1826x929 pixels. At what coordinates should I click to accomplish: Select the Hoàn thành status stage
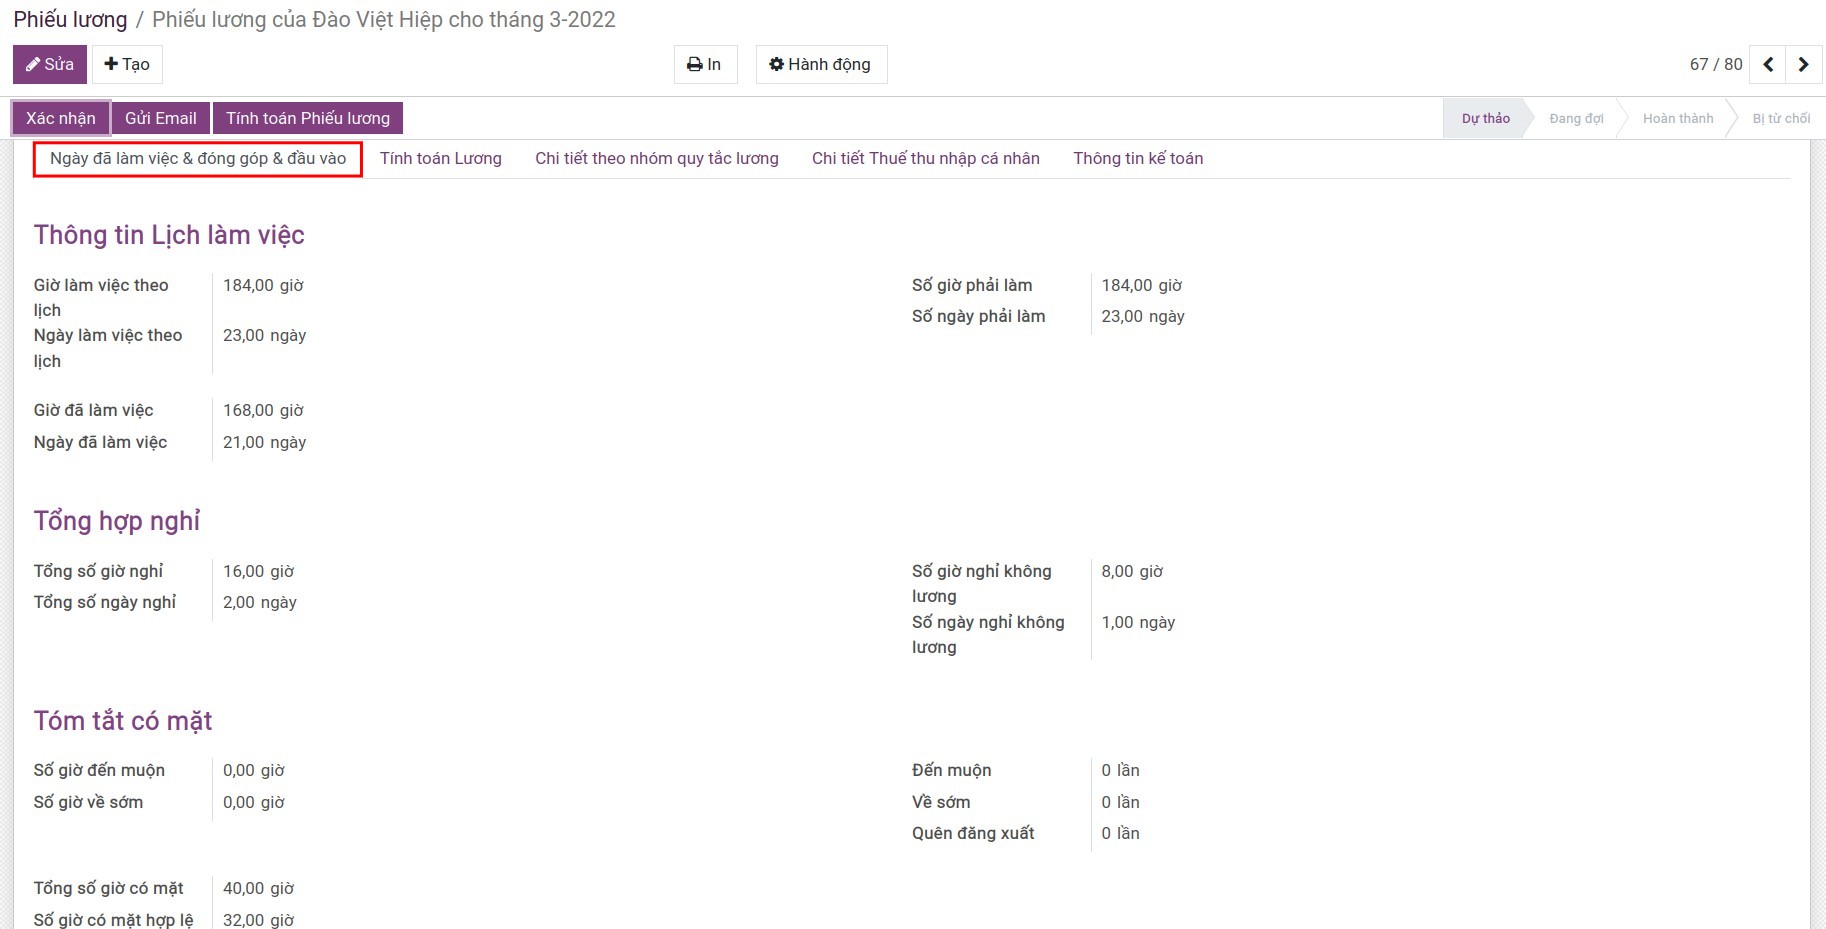point(1677,118)
